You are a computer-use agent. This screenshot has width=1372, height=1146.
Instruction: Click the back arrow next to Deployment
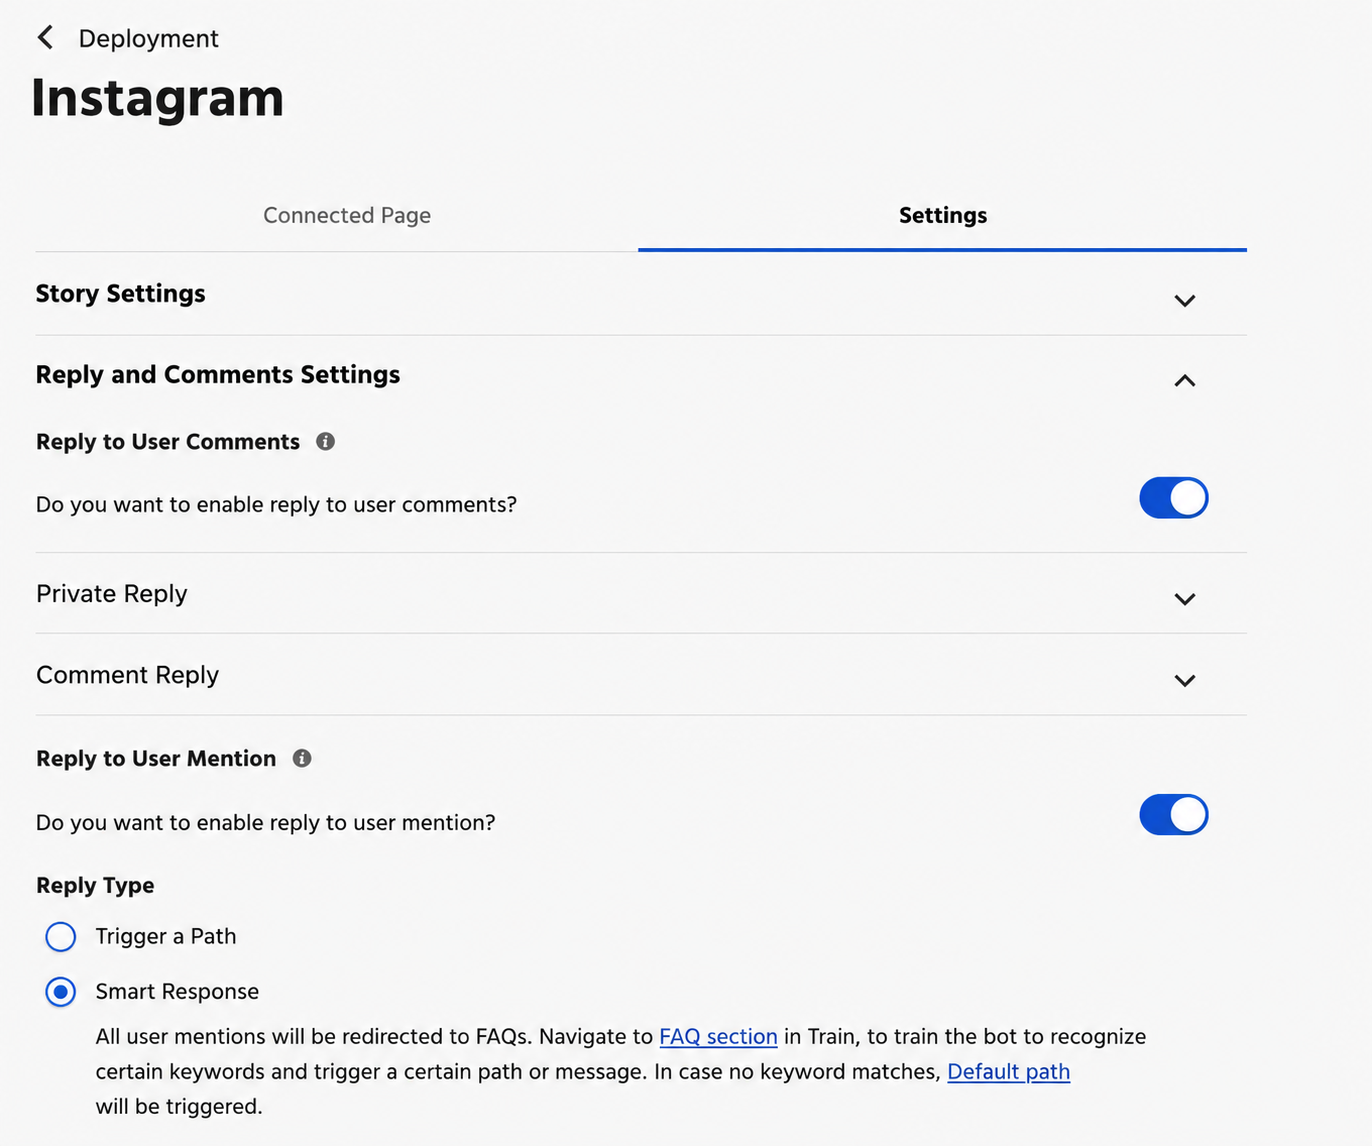pos(45,38)
